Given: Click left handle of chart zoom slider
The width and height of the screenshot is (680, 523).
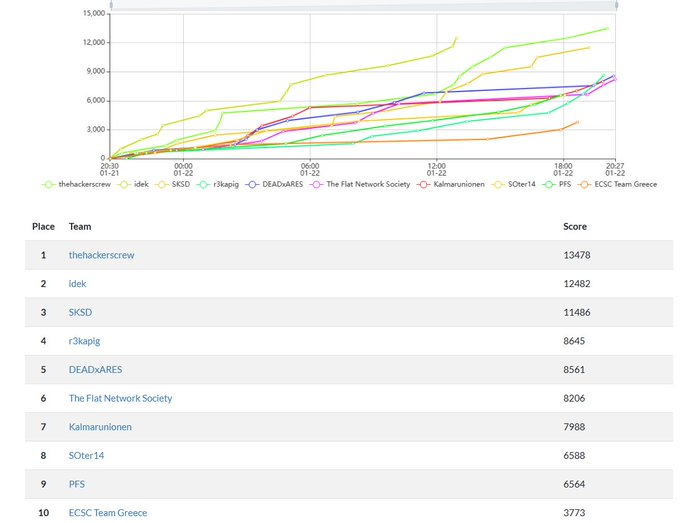Looking at the screenshot, I should pyautogui.click(x=110, y=5).
